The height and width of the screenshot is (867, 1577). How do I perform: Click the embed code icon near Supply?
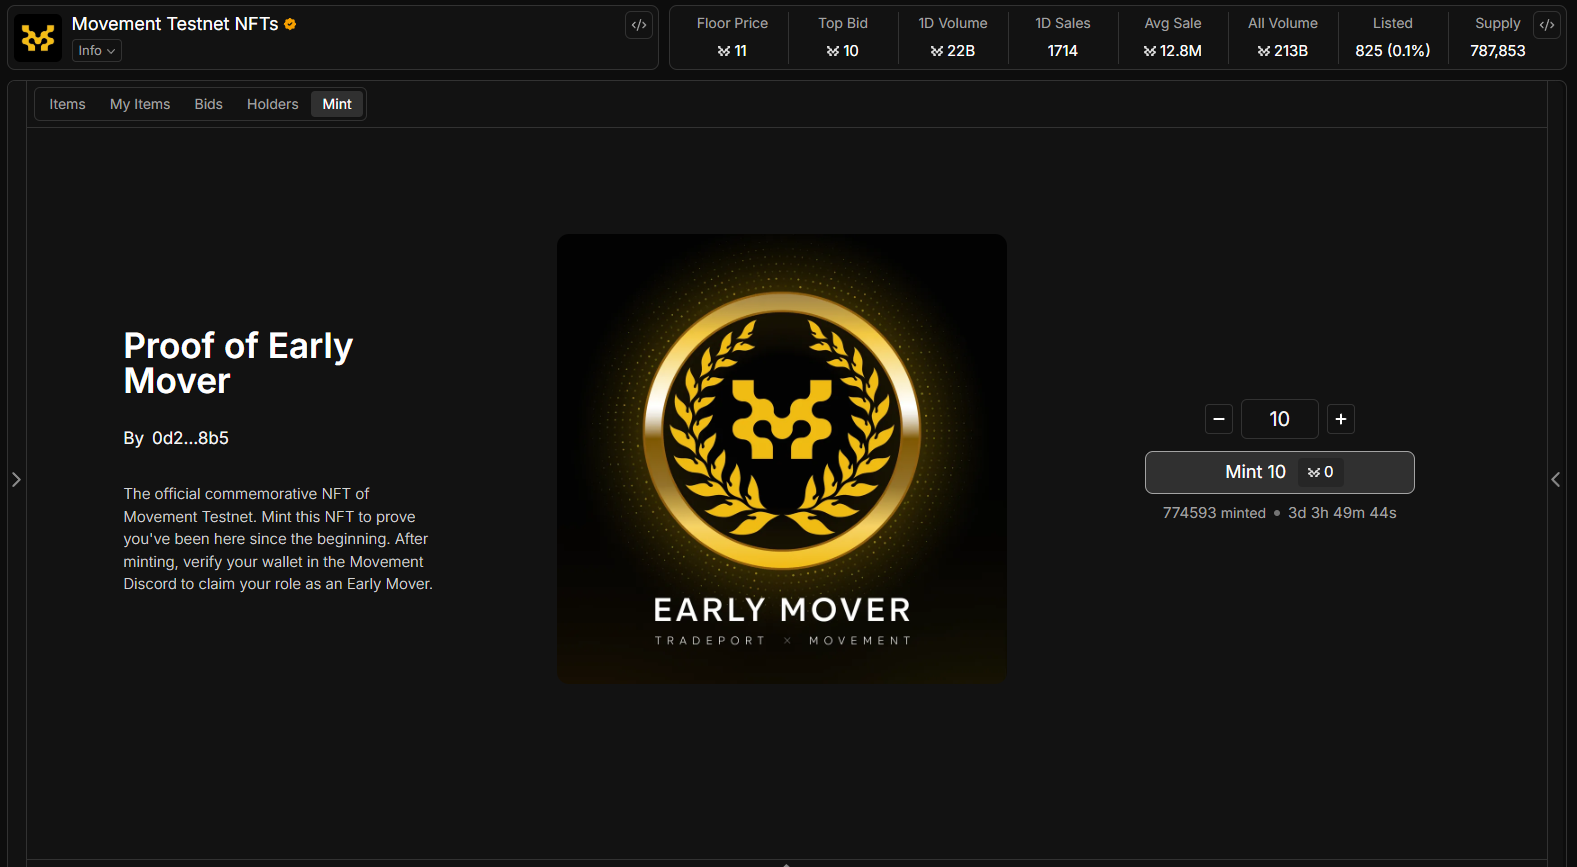pyautogui.click(x=1546, y=25)
